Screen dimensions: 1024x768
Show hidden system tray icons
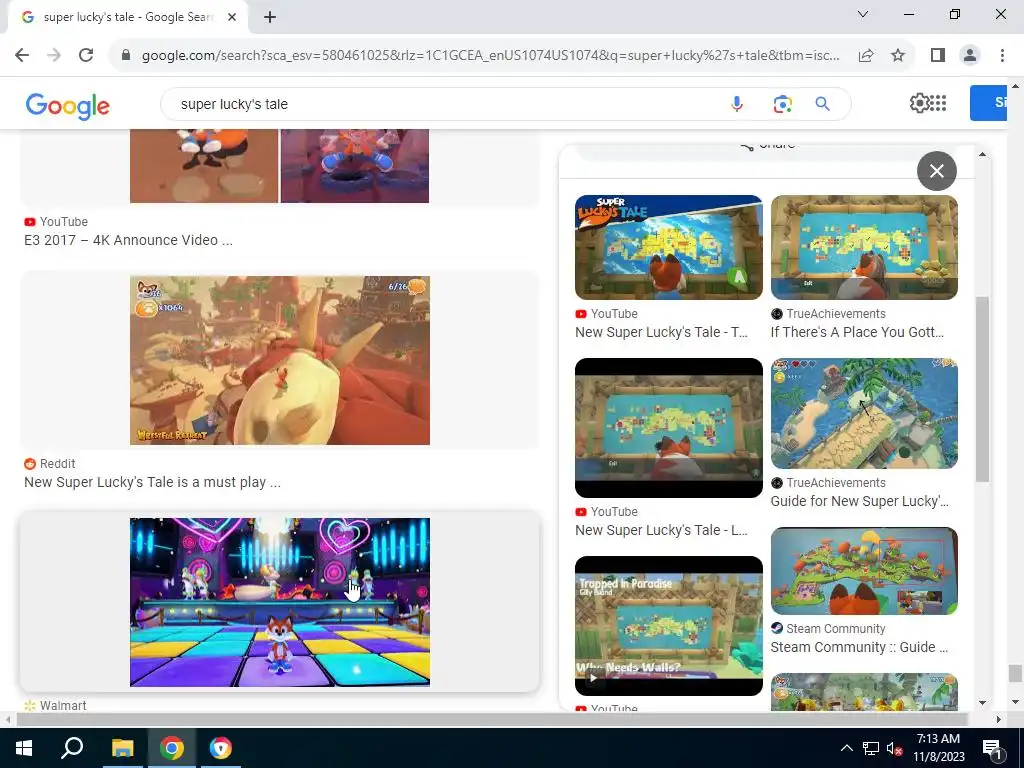click(x=846, y=748)
